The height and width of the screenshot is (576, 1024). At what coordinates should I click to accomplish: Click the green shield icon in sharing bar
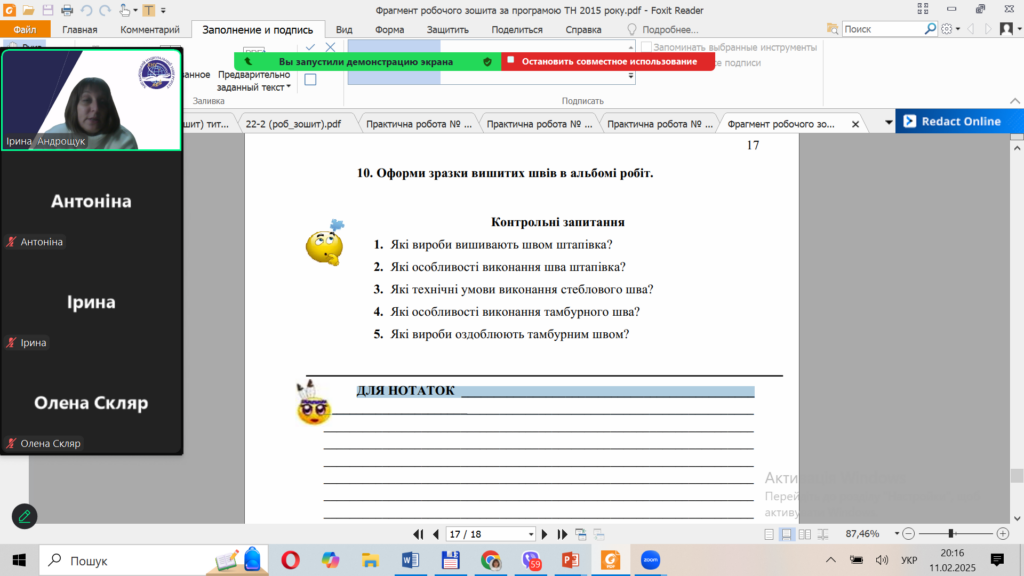point(487,61)
